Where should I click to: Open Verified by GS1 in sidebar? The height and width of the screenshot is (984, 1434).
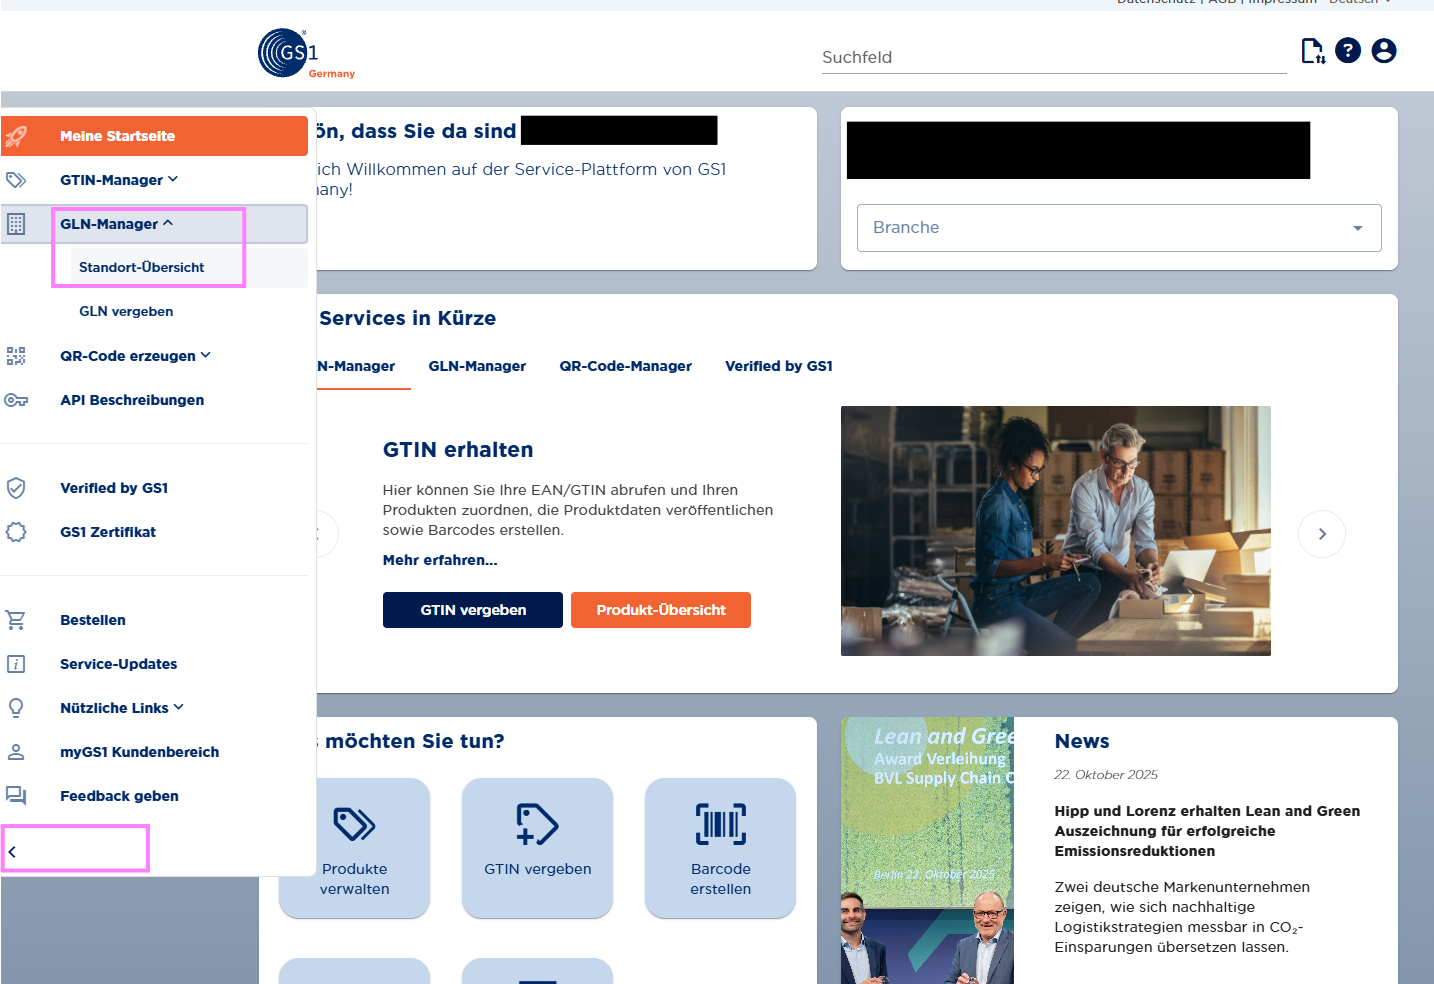114,488
